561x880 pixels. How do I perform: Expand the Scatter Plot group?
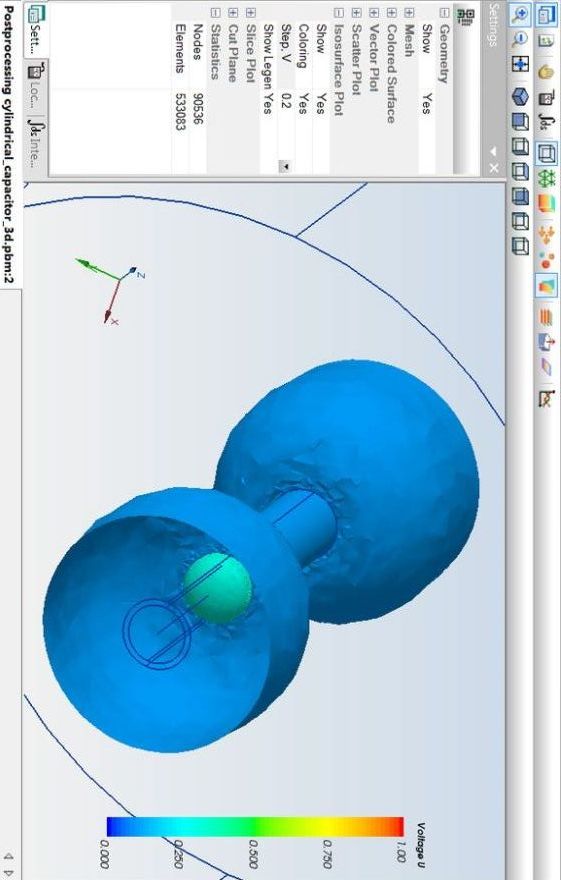pos(356,12)
